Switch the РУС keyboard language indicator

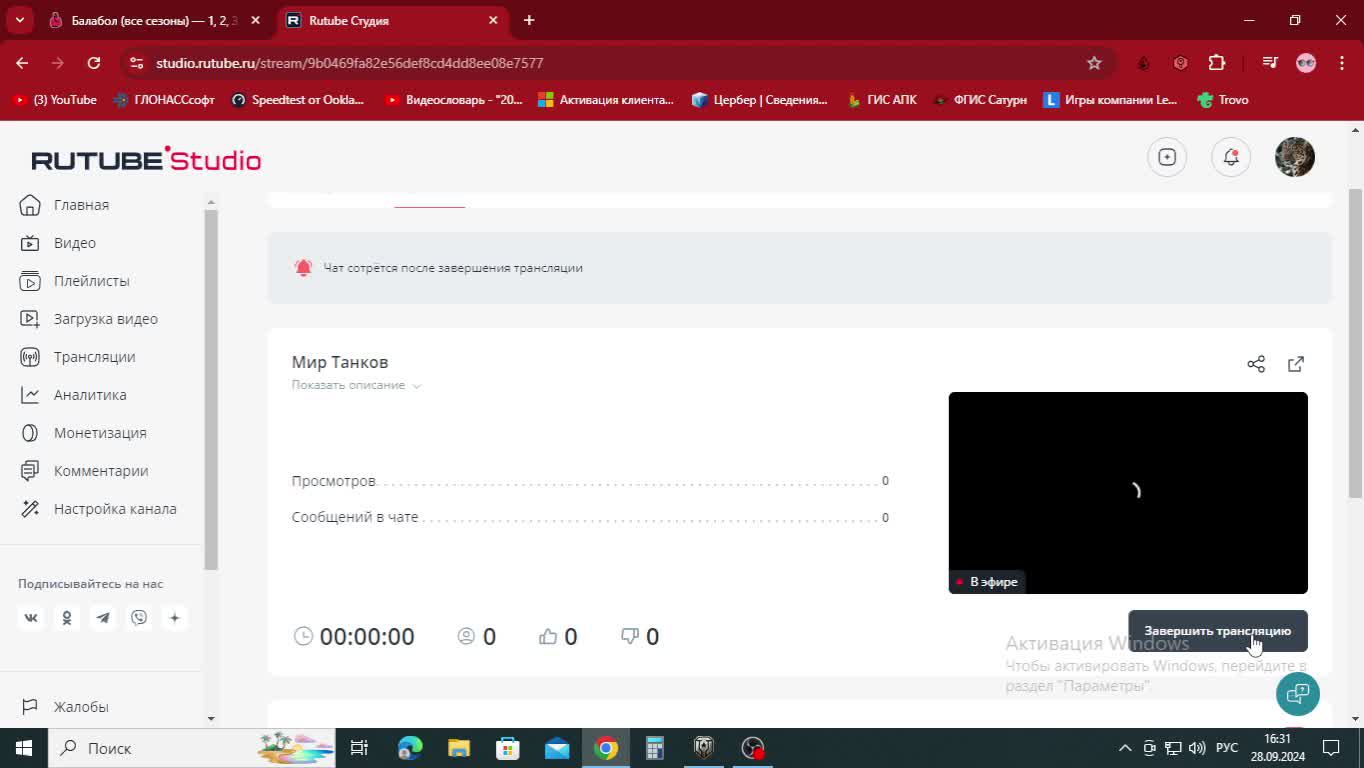pos(1227,748)
